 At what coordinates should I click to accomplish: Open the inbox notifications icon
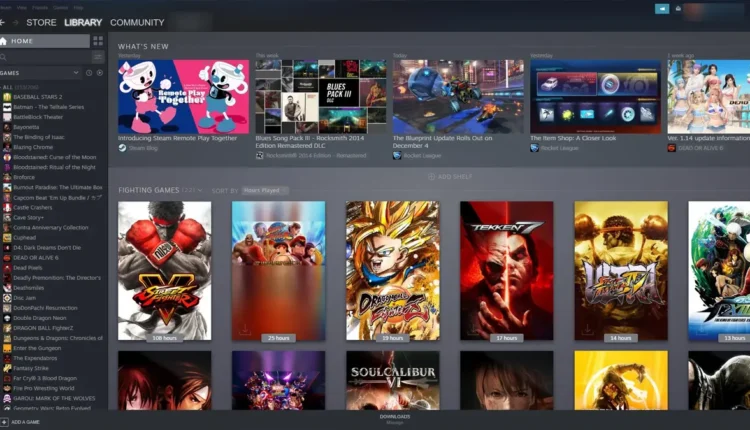coord(678,9)
